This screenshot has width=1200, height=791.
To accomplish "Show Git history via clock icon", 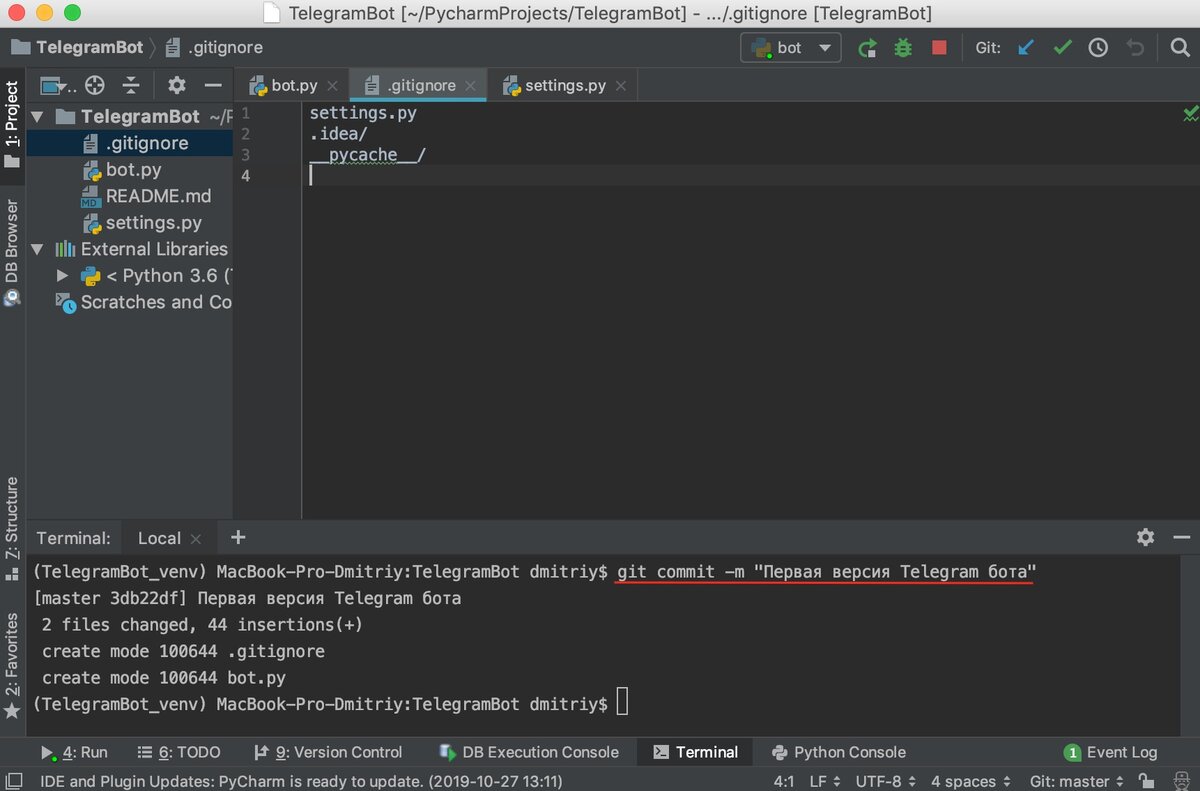I will click(x=1098, y=47).
